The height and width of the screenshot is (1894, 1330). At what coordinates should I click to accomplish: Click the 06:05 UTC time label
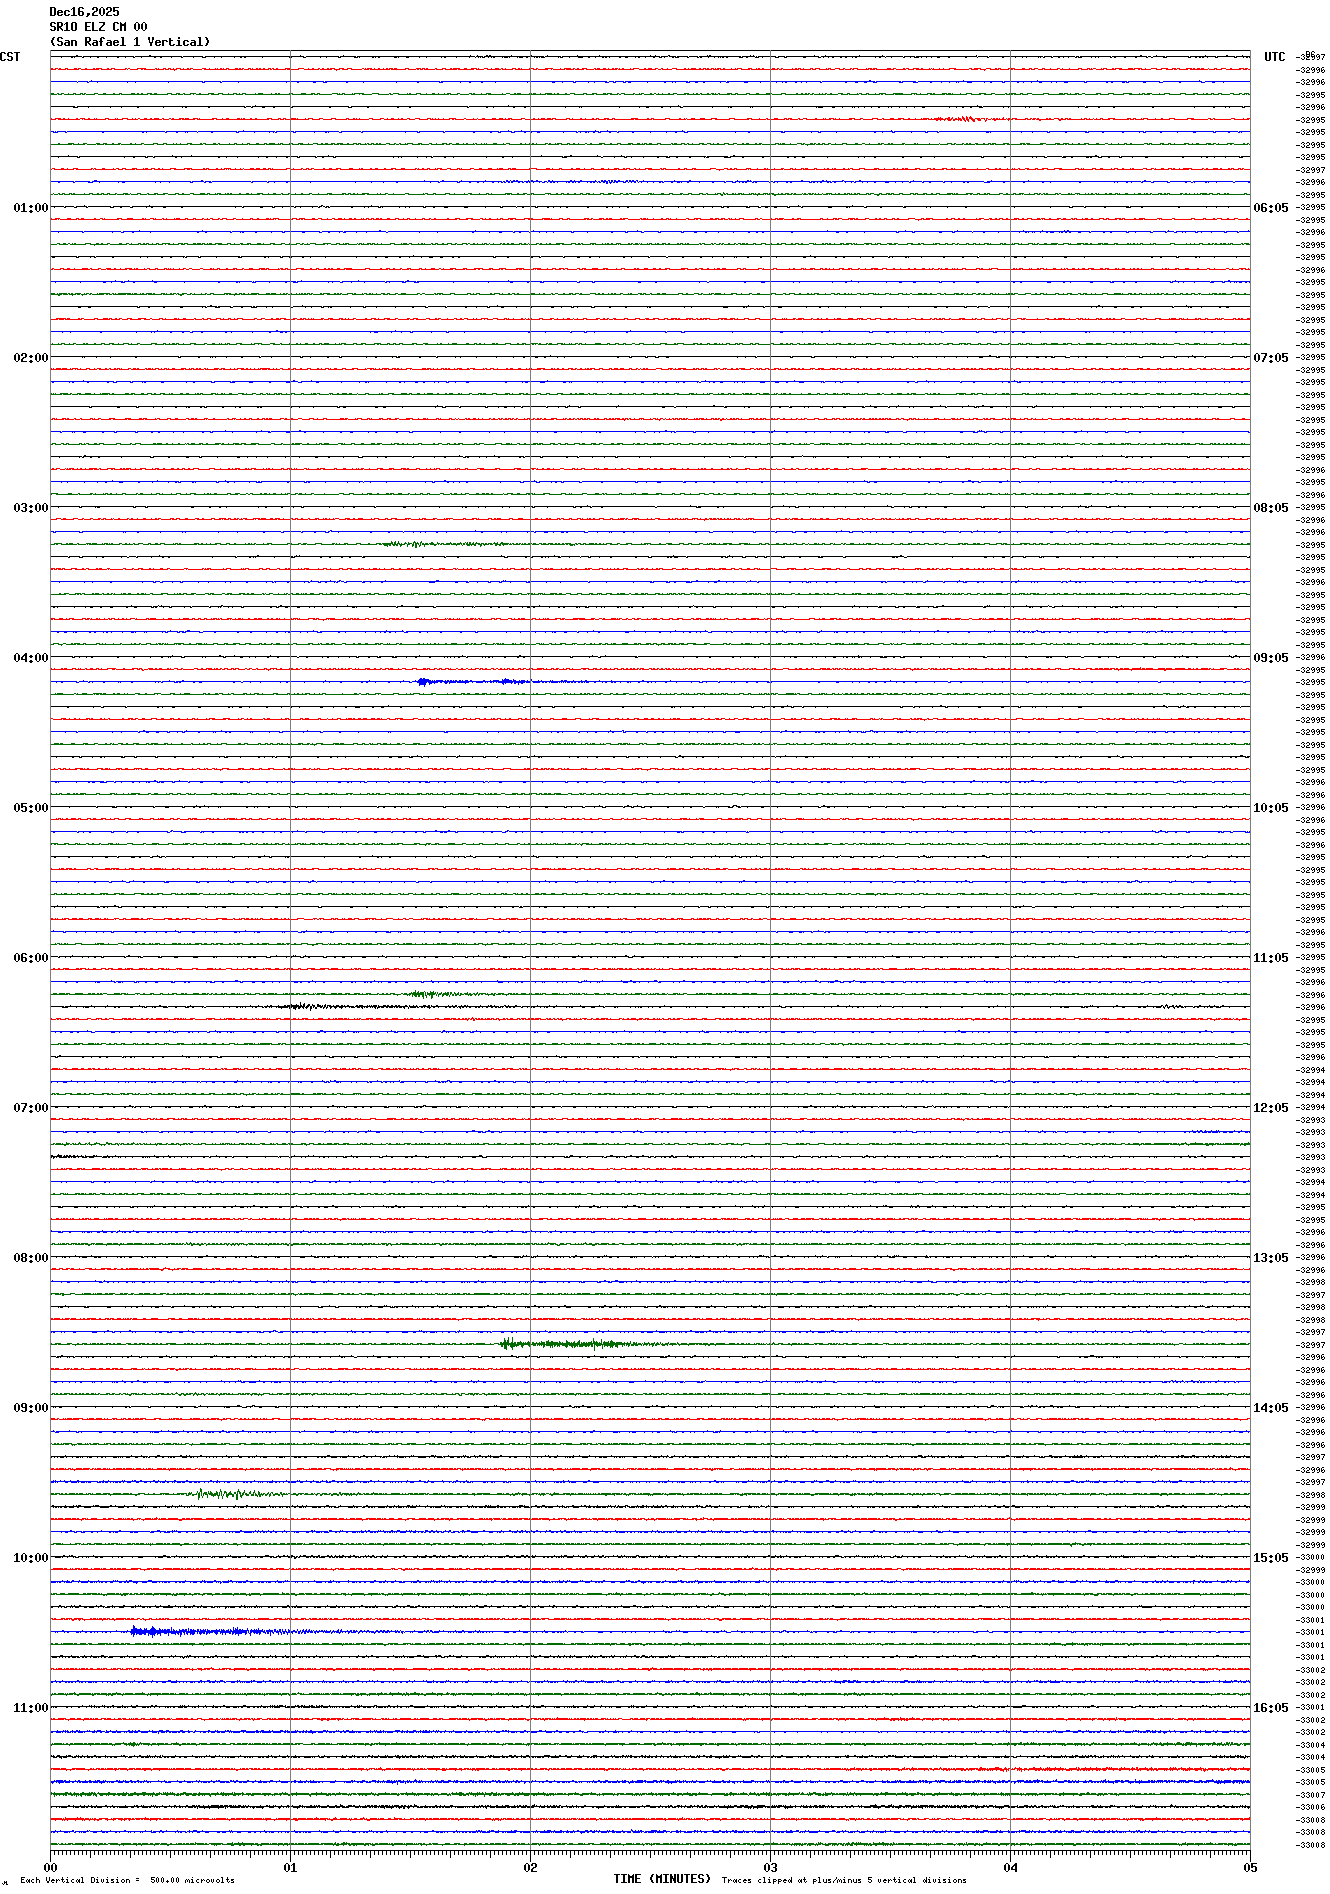pyautogui.click(x=1271, y=208)
